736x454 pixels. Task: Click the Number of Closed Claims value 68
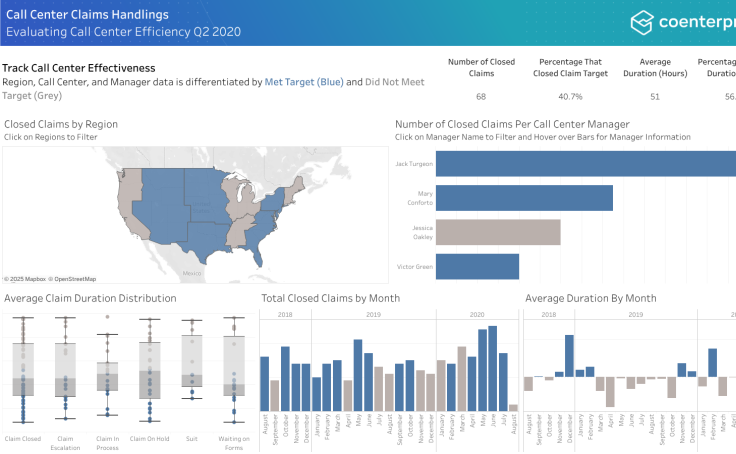[x=481, y=97]
